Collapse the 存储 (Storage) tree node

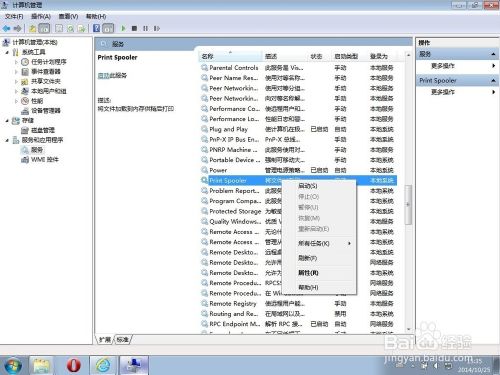tap(7, 121)
